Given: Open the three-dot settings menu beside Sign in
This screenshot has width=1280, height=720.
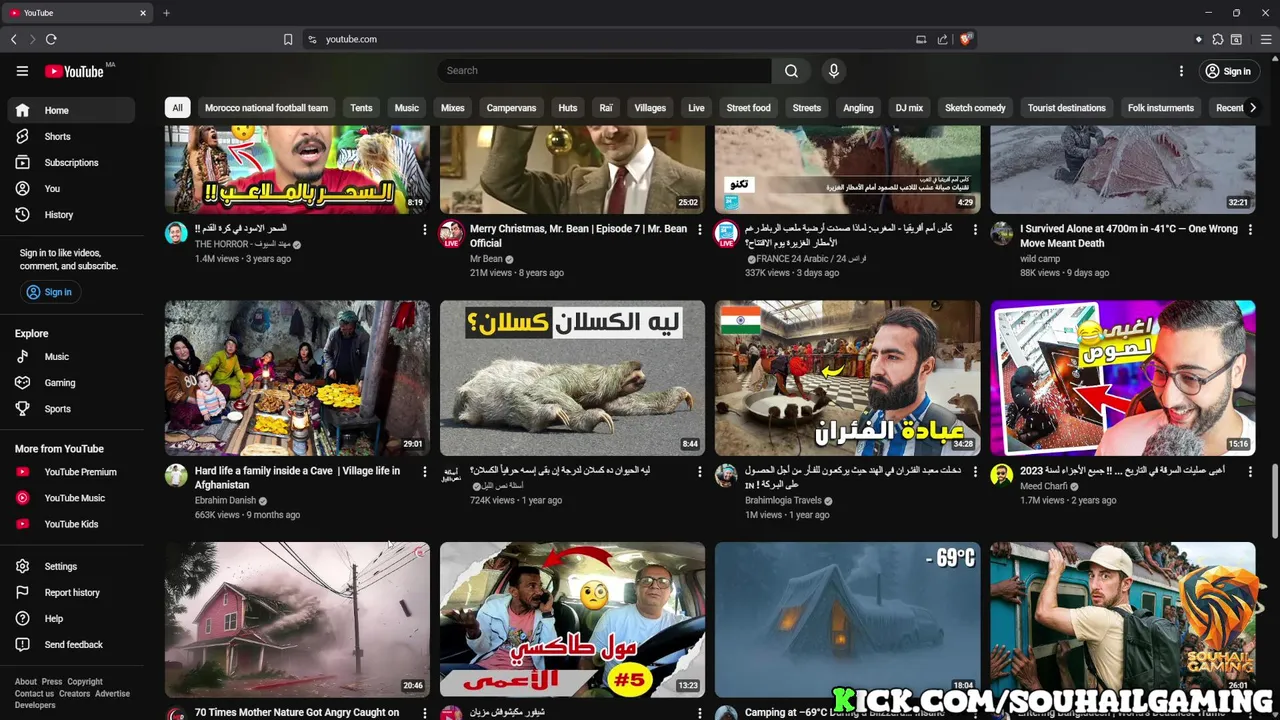Looking at the screenshot, I should [1181, 71].
